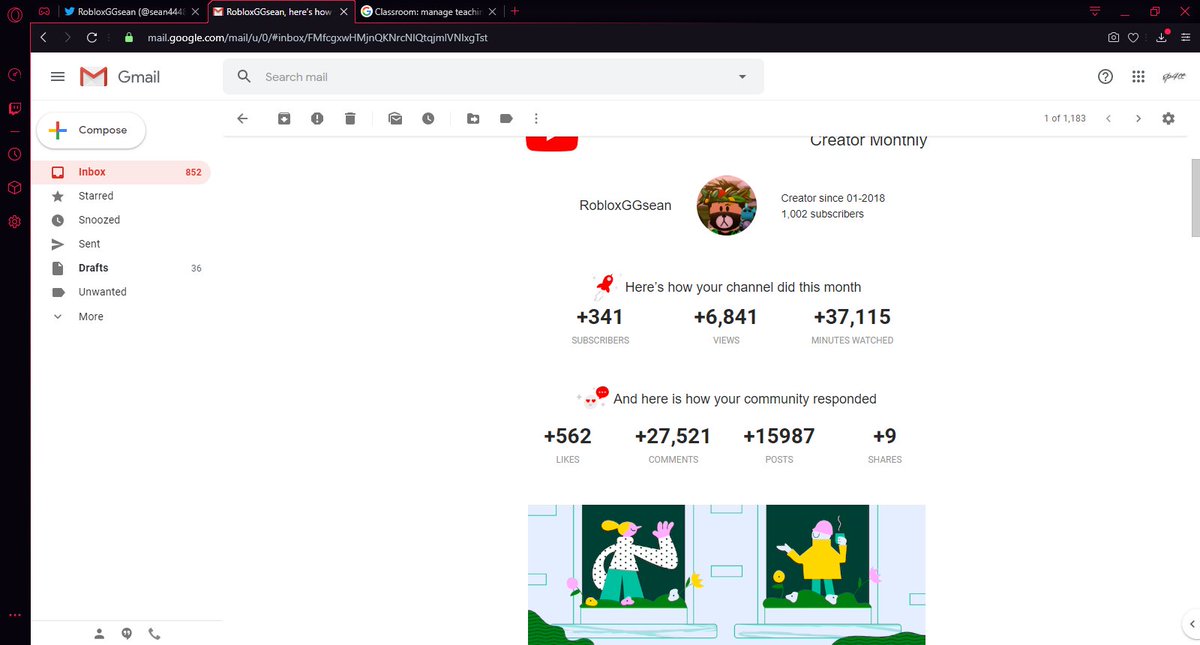The image size is (1200, 645).
Task: Go back to inbox arrow
Action: pos(242,119)
